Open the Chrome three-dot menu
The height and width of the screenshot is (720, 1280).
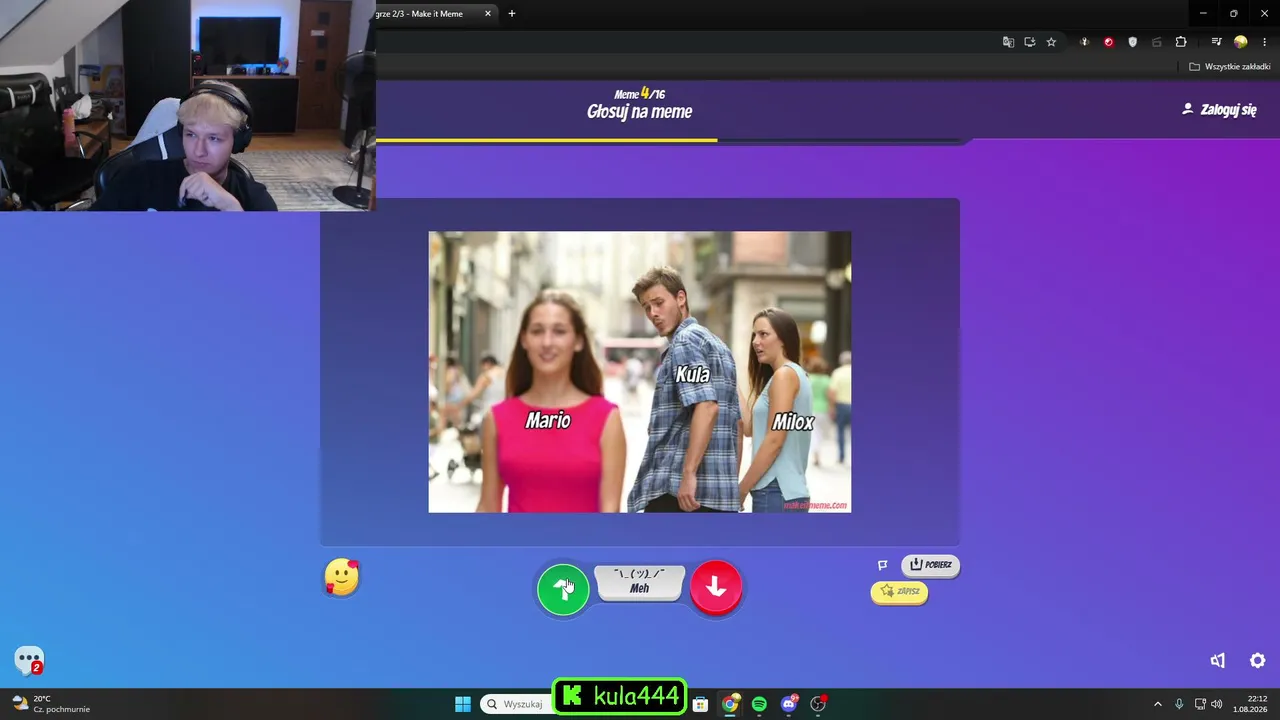click(1265, 42)
